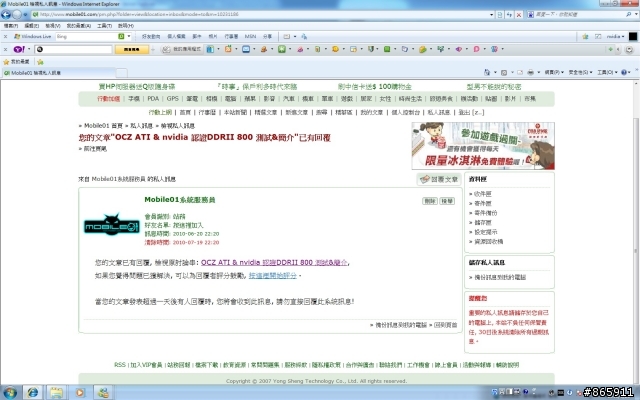Open the 說明(H) Help menu
The height and width of the screenshot is (400, 640).
[x=126, y=26]
